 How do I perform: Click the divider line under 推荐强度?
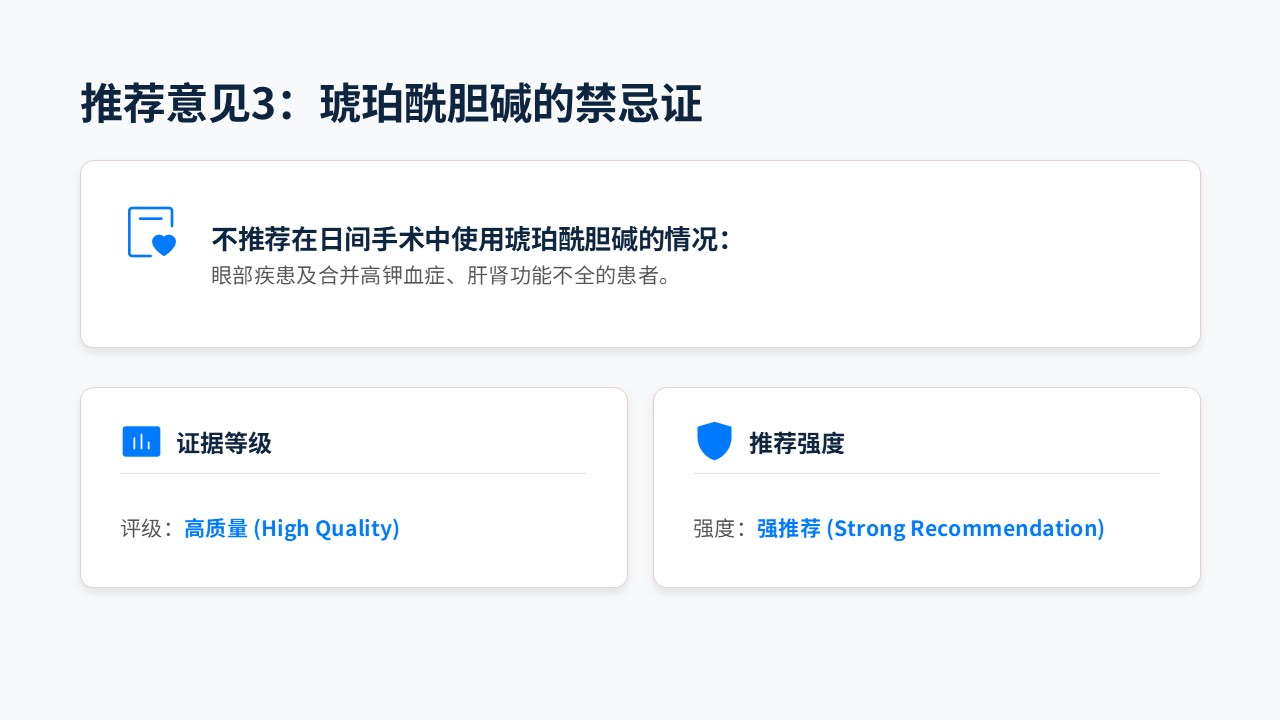pos(926,473)
